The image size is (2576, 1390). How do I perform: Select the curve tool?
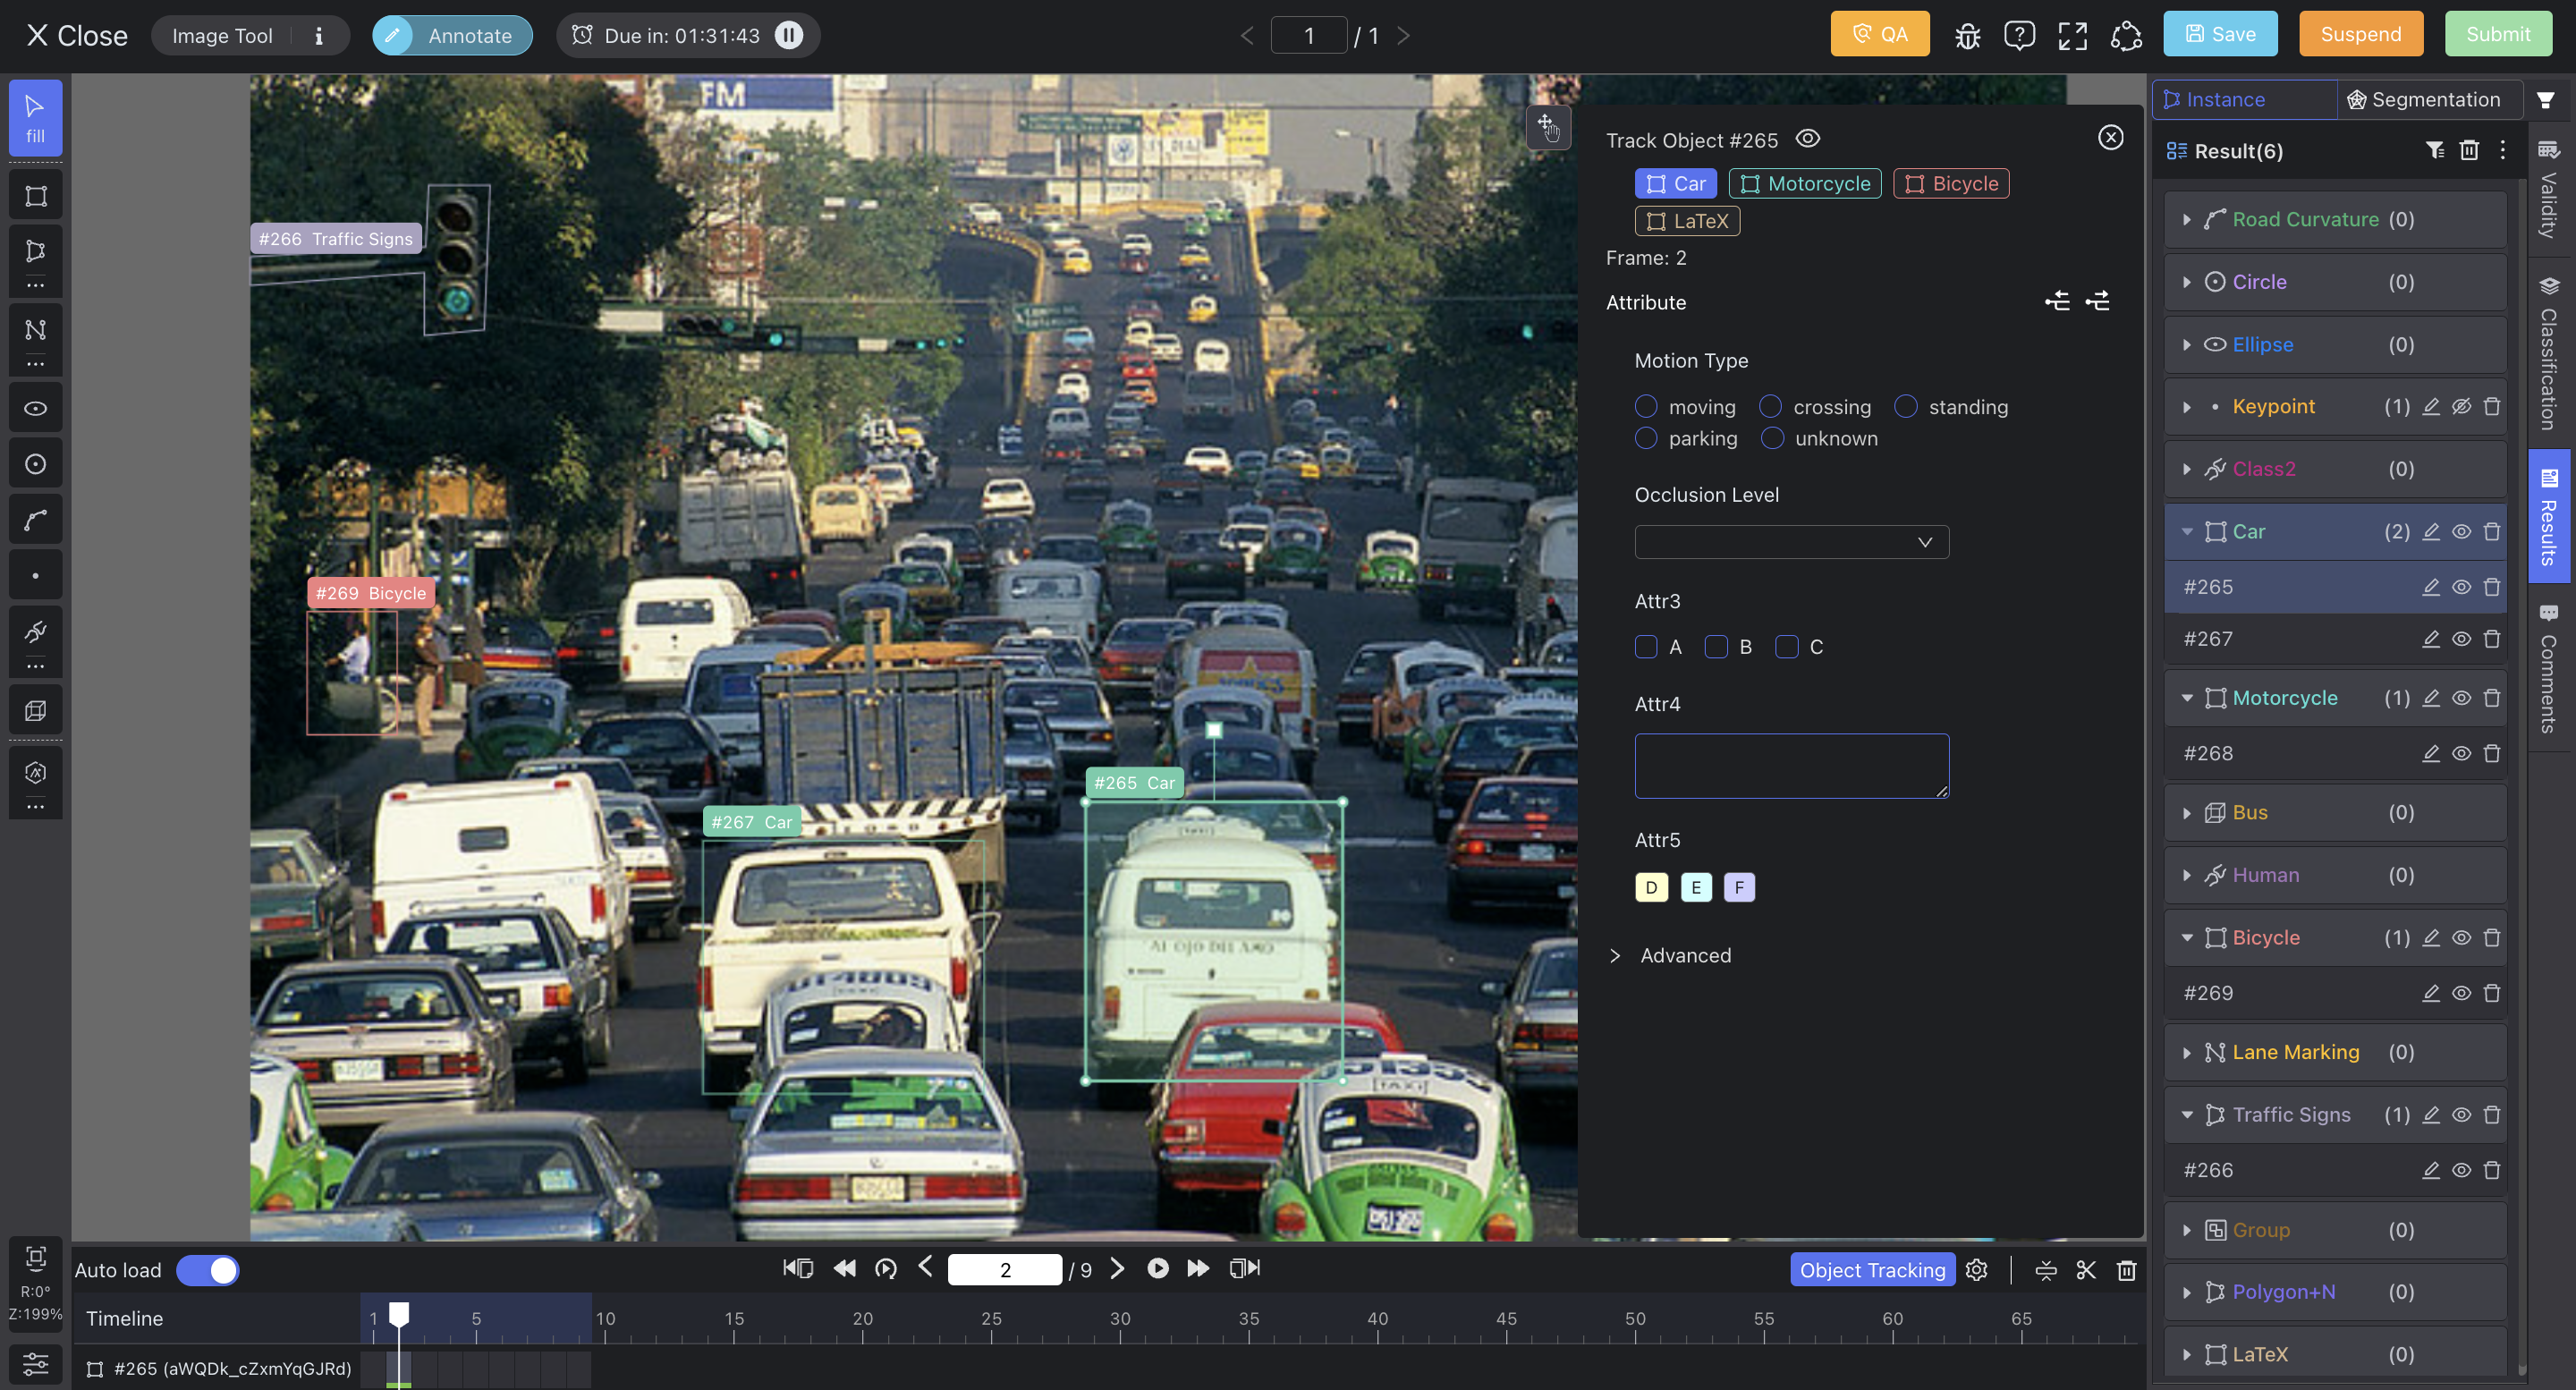click(35, 520)
